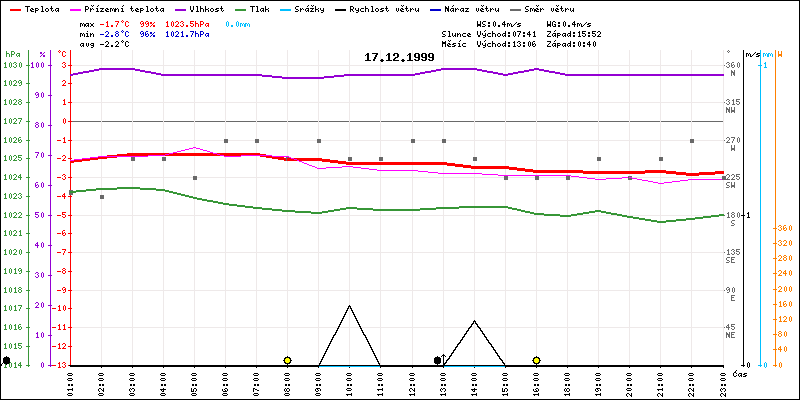Click the yellow sunrise marker near 08:00
The image size is (800, 400).
pos(287,360)
